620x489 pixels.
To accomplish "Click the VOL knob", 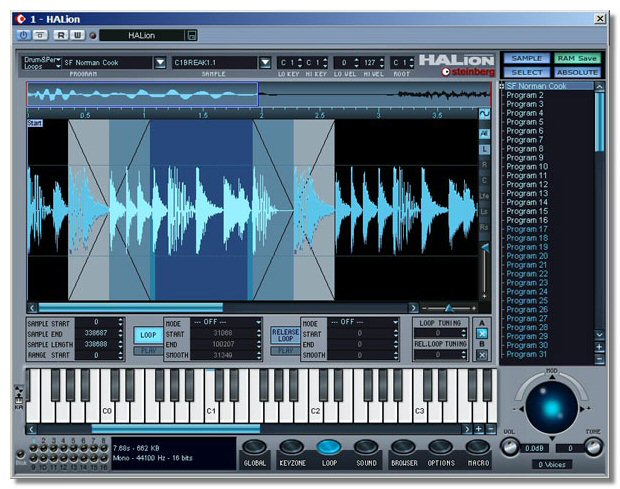I will click(510, 447).
